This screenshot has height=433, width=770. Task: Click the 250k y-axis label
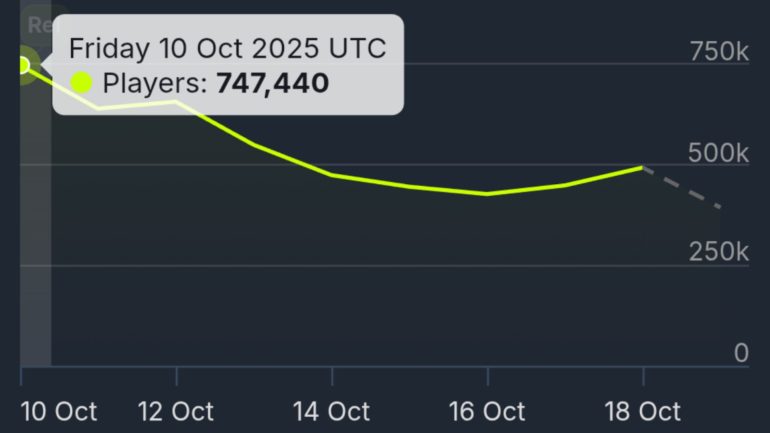point(719,252)
